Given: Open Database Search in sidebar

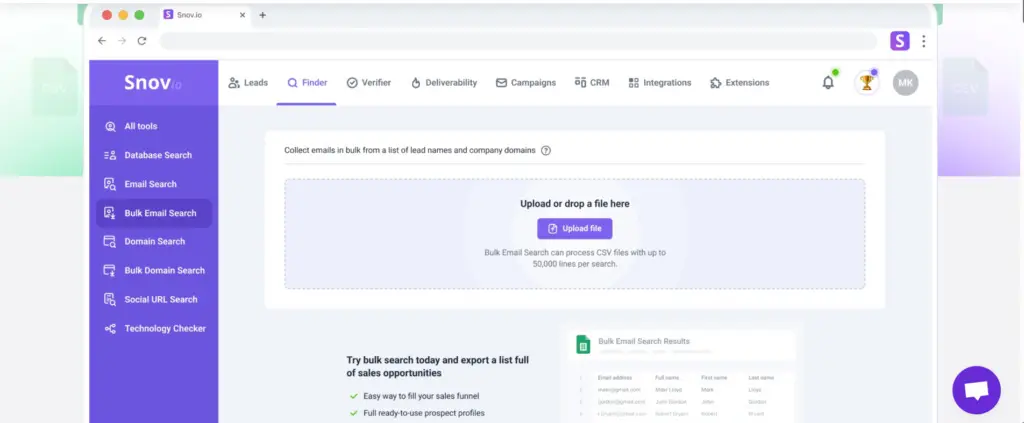Looking at the screenshot, I should (154, 155).
